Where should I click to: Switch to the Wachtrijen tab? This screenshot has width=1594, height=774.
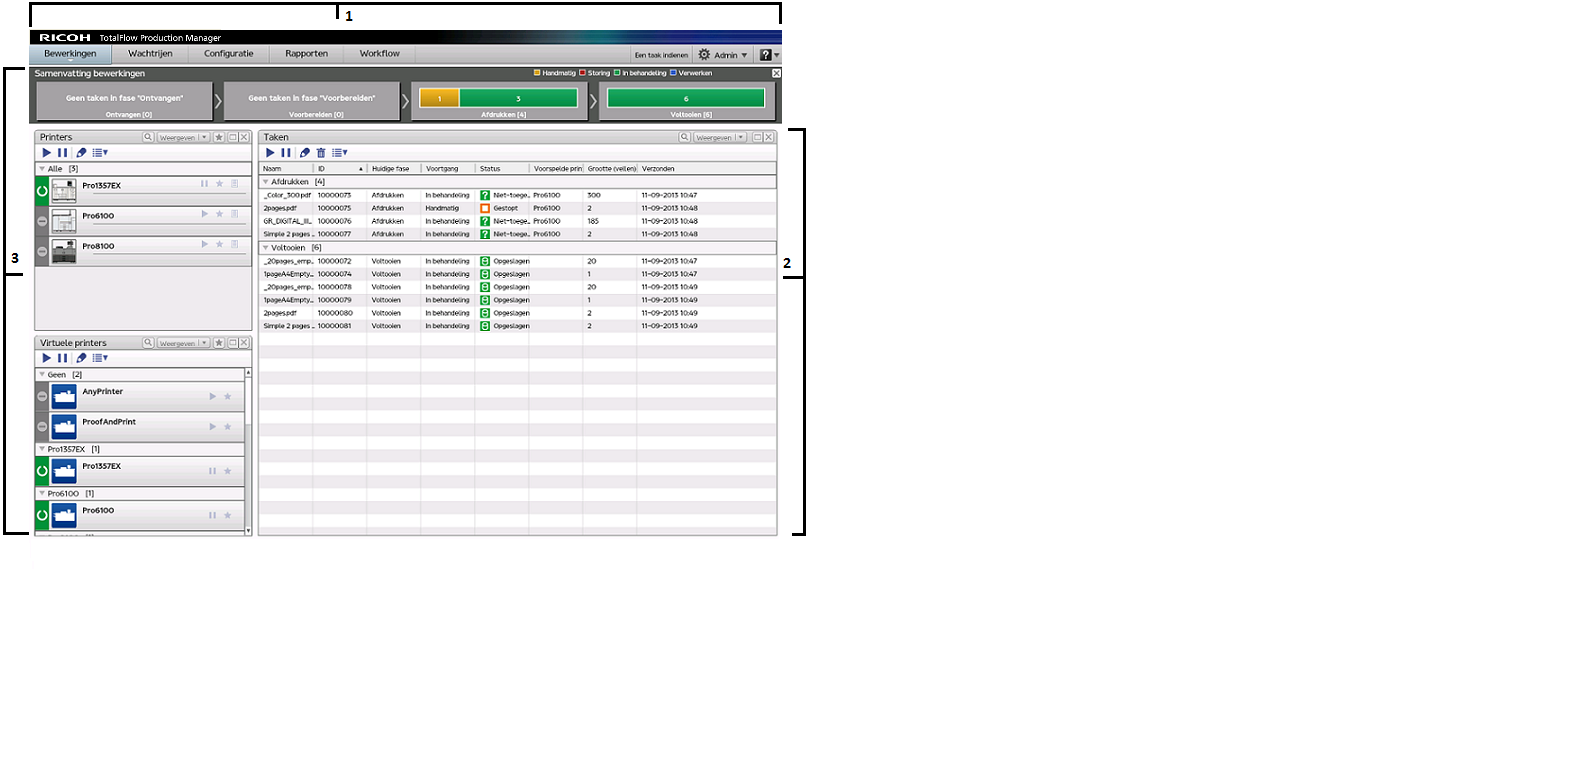pos(150,54)
